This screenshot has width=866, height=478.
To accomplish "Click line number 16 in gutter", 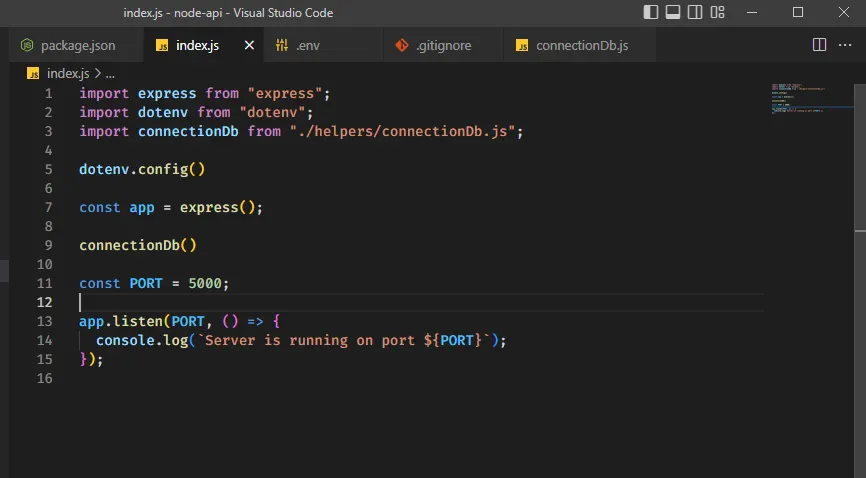I will point(45,378).
